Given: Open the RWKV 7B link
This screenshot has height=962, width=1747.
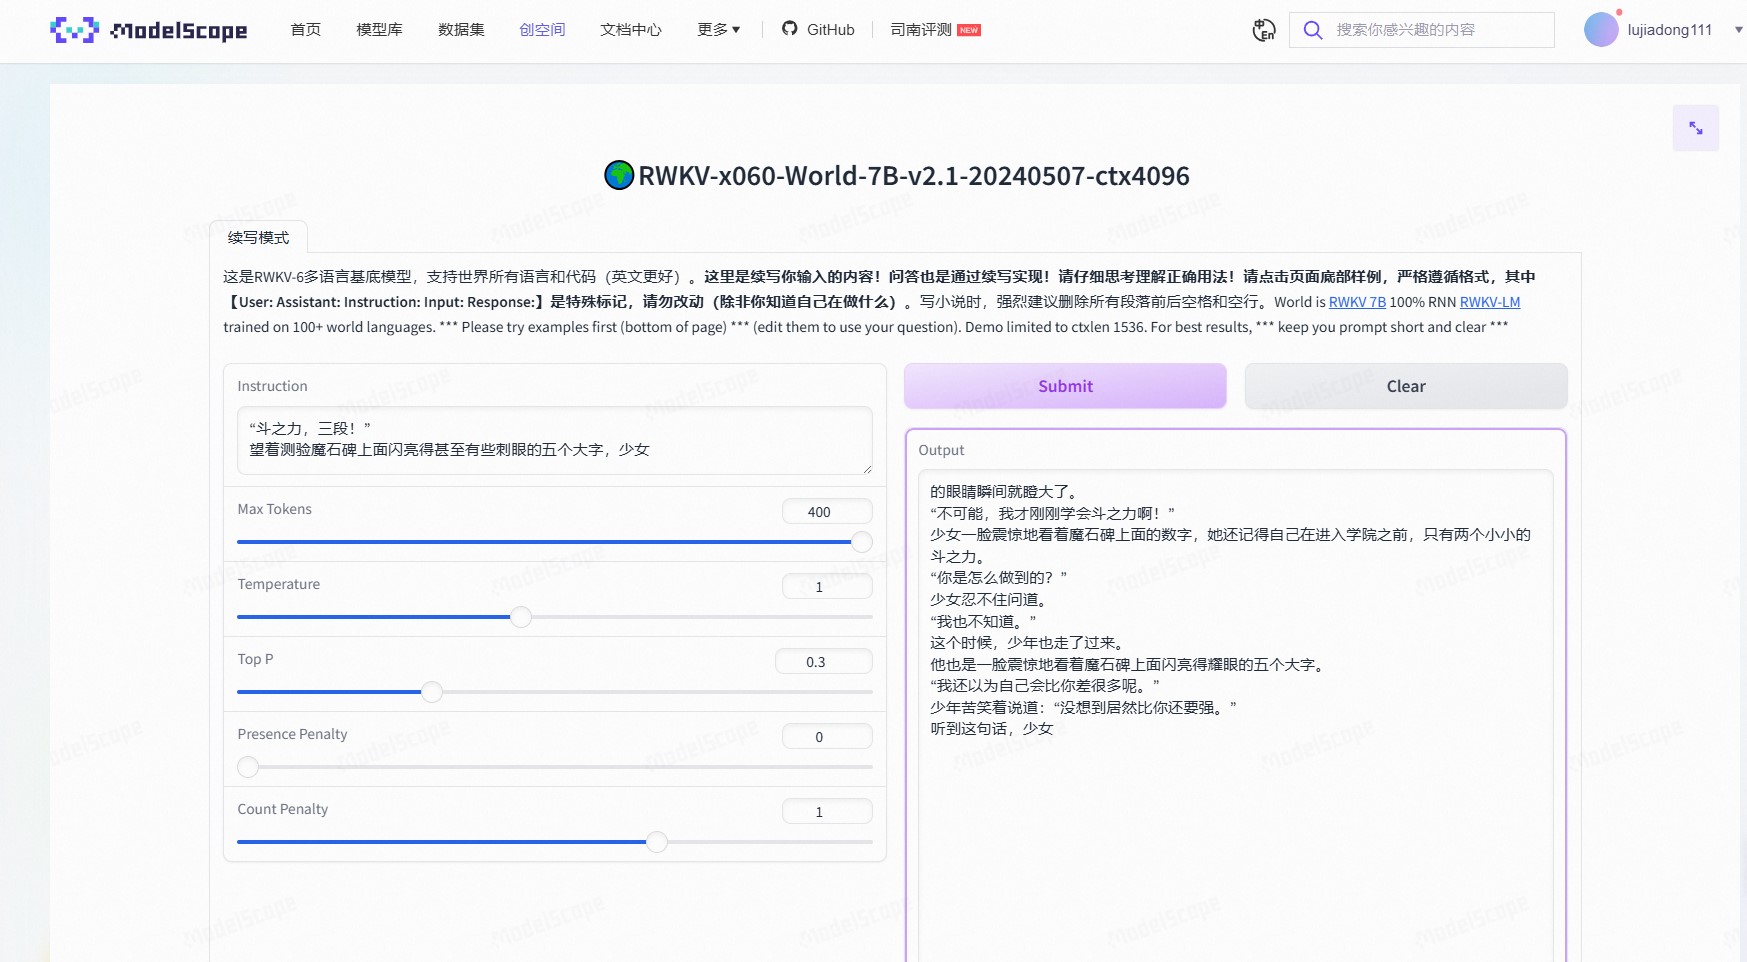Looking at the screenshot, I should [1357, 302].
